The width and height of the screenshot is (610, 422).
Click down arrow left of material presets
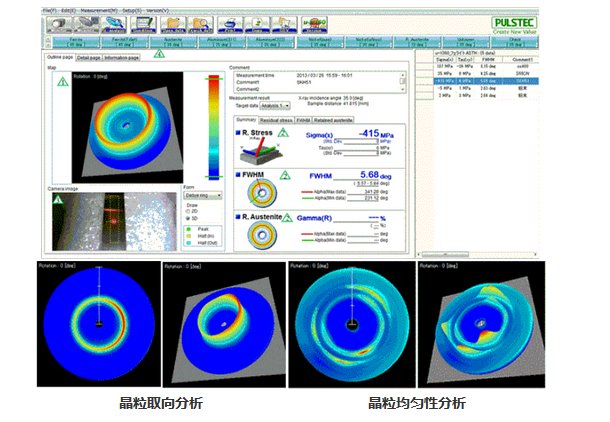coord(48,45)
